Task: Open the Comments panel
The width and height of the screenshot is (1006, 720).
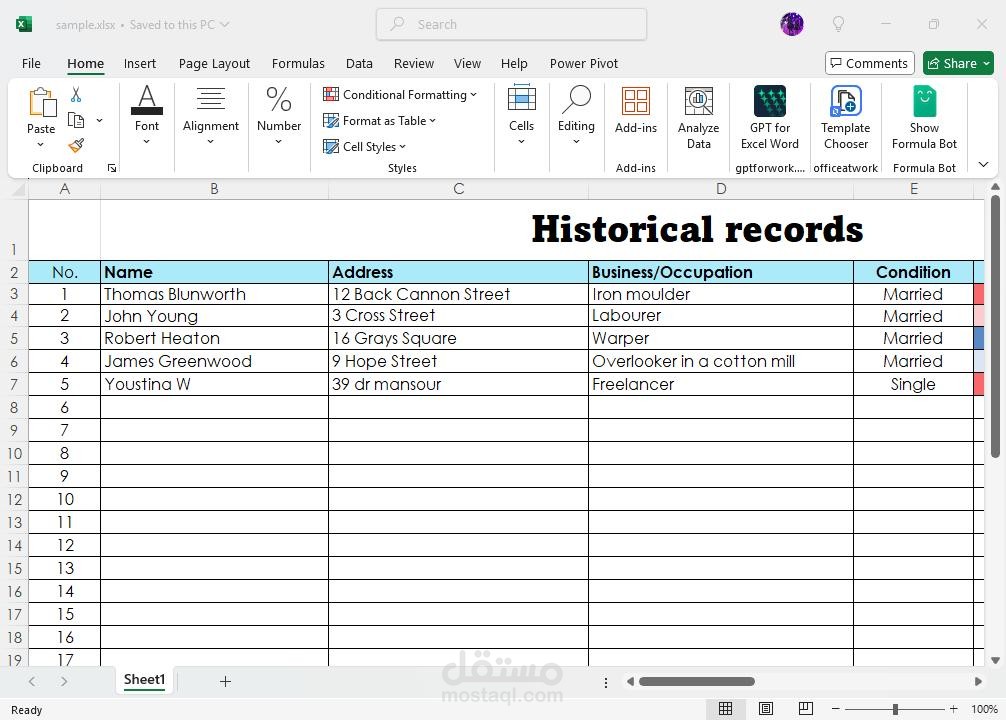Action: pos(869,62)
